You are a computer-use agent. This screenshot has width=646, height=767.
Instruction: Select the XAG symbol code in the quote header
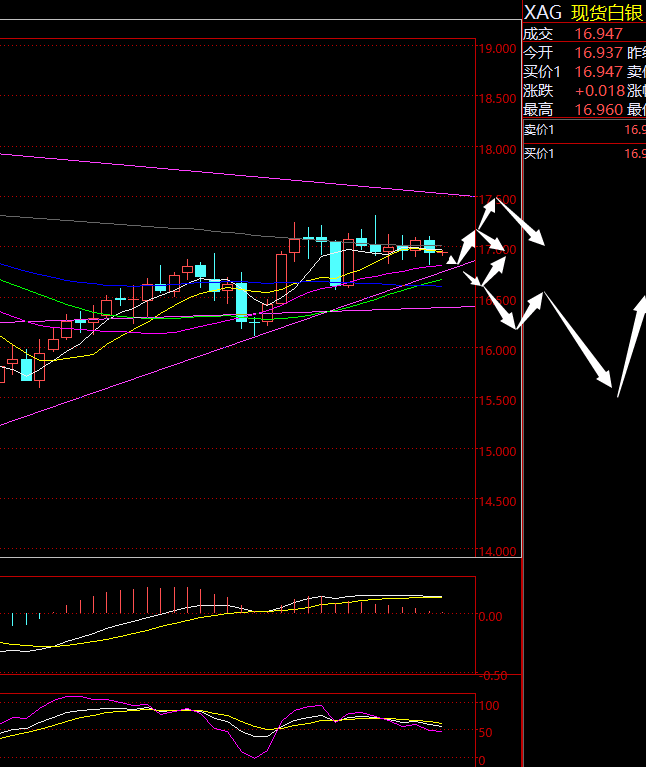pos(543,13)
